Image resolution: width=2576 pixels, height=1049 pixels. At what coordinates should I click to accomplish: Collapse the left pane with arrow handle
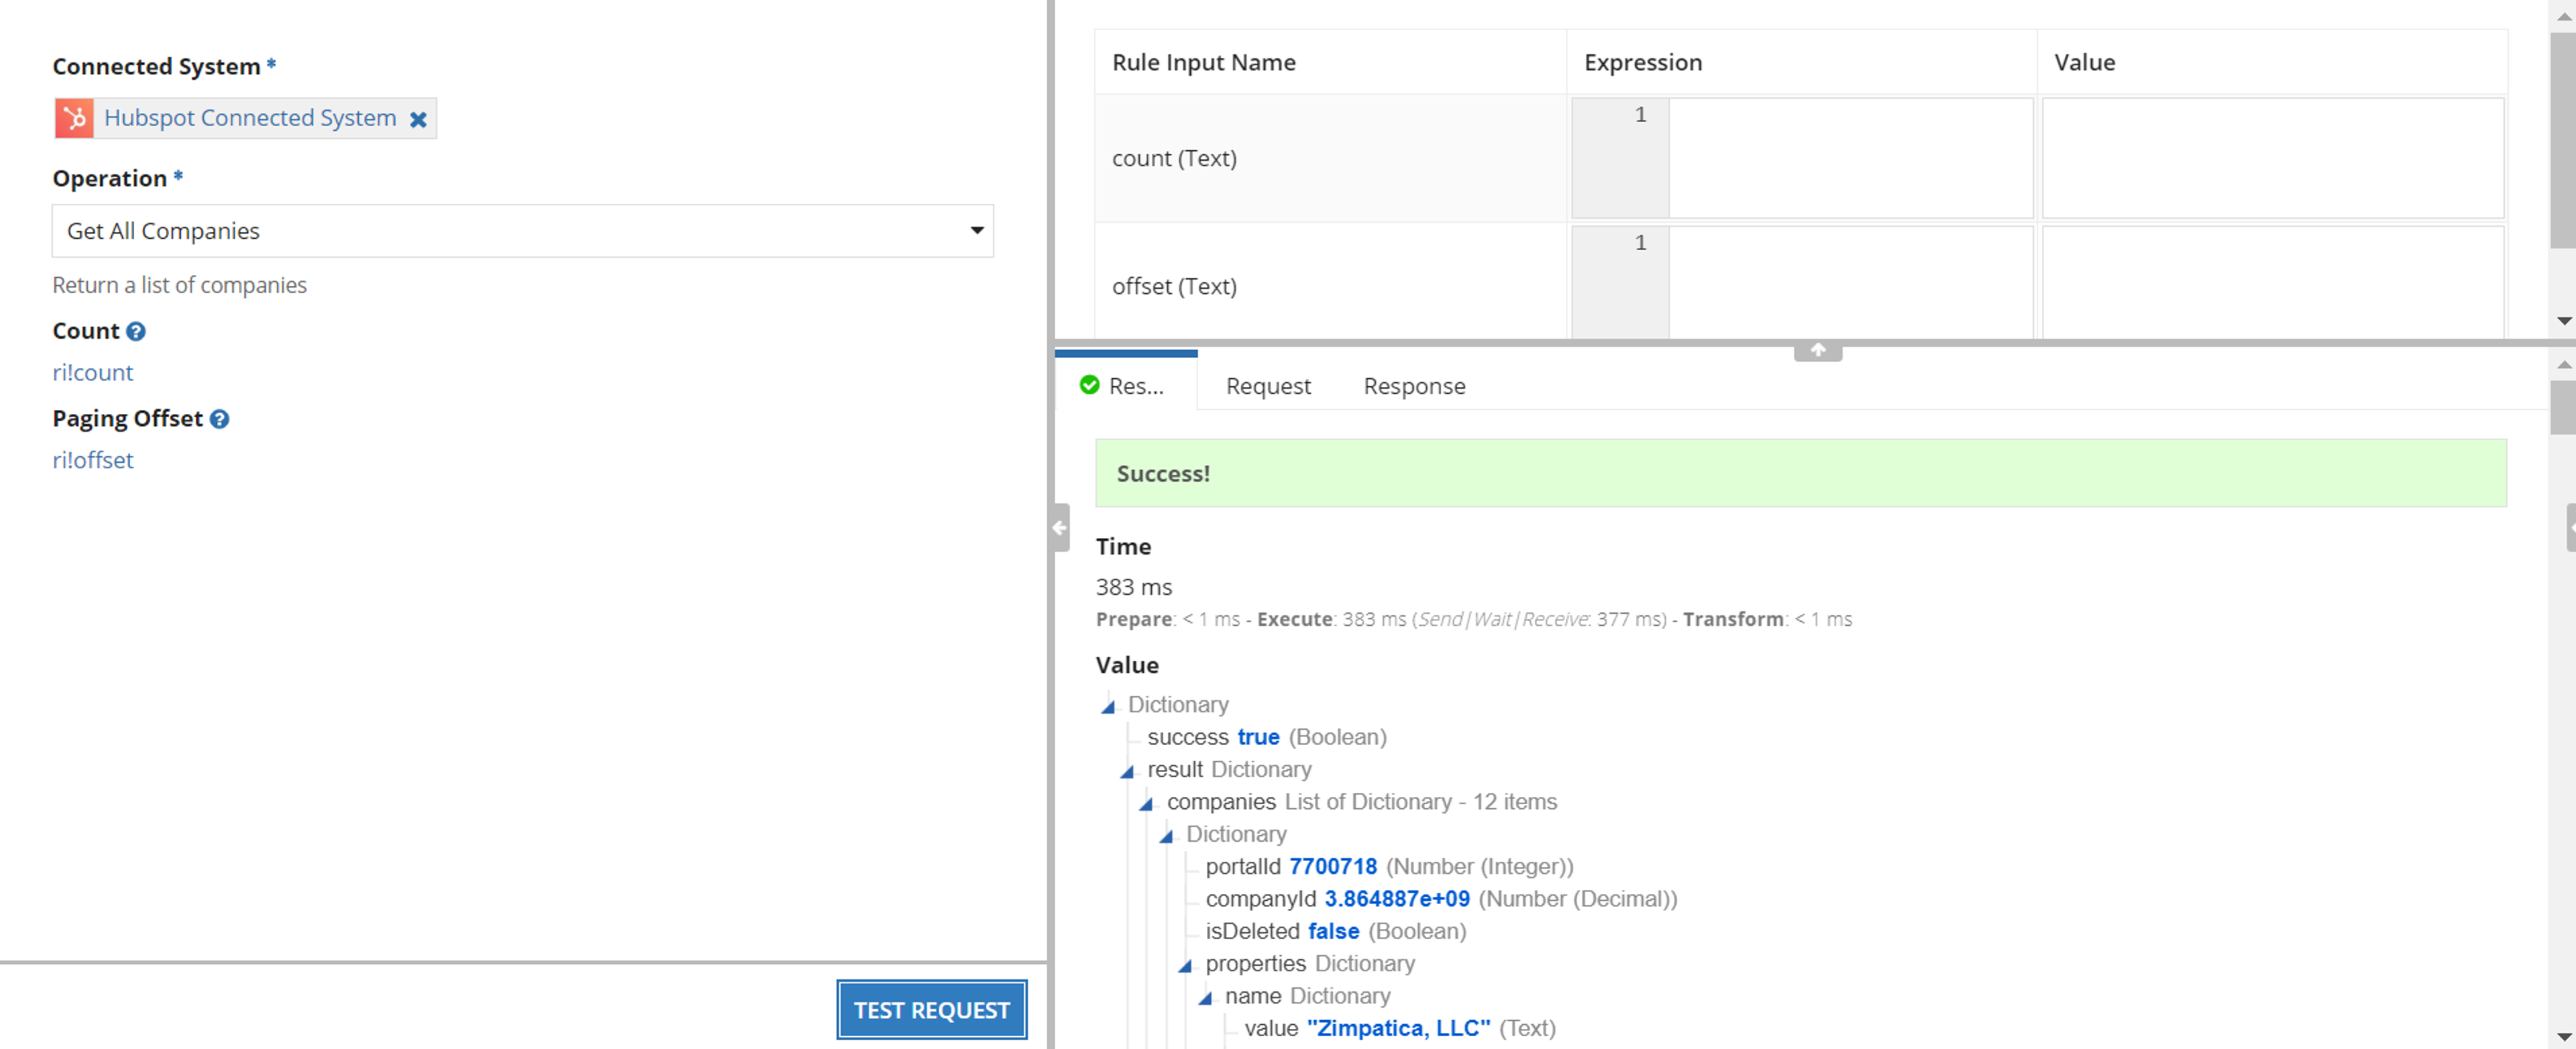(1060, 527)
